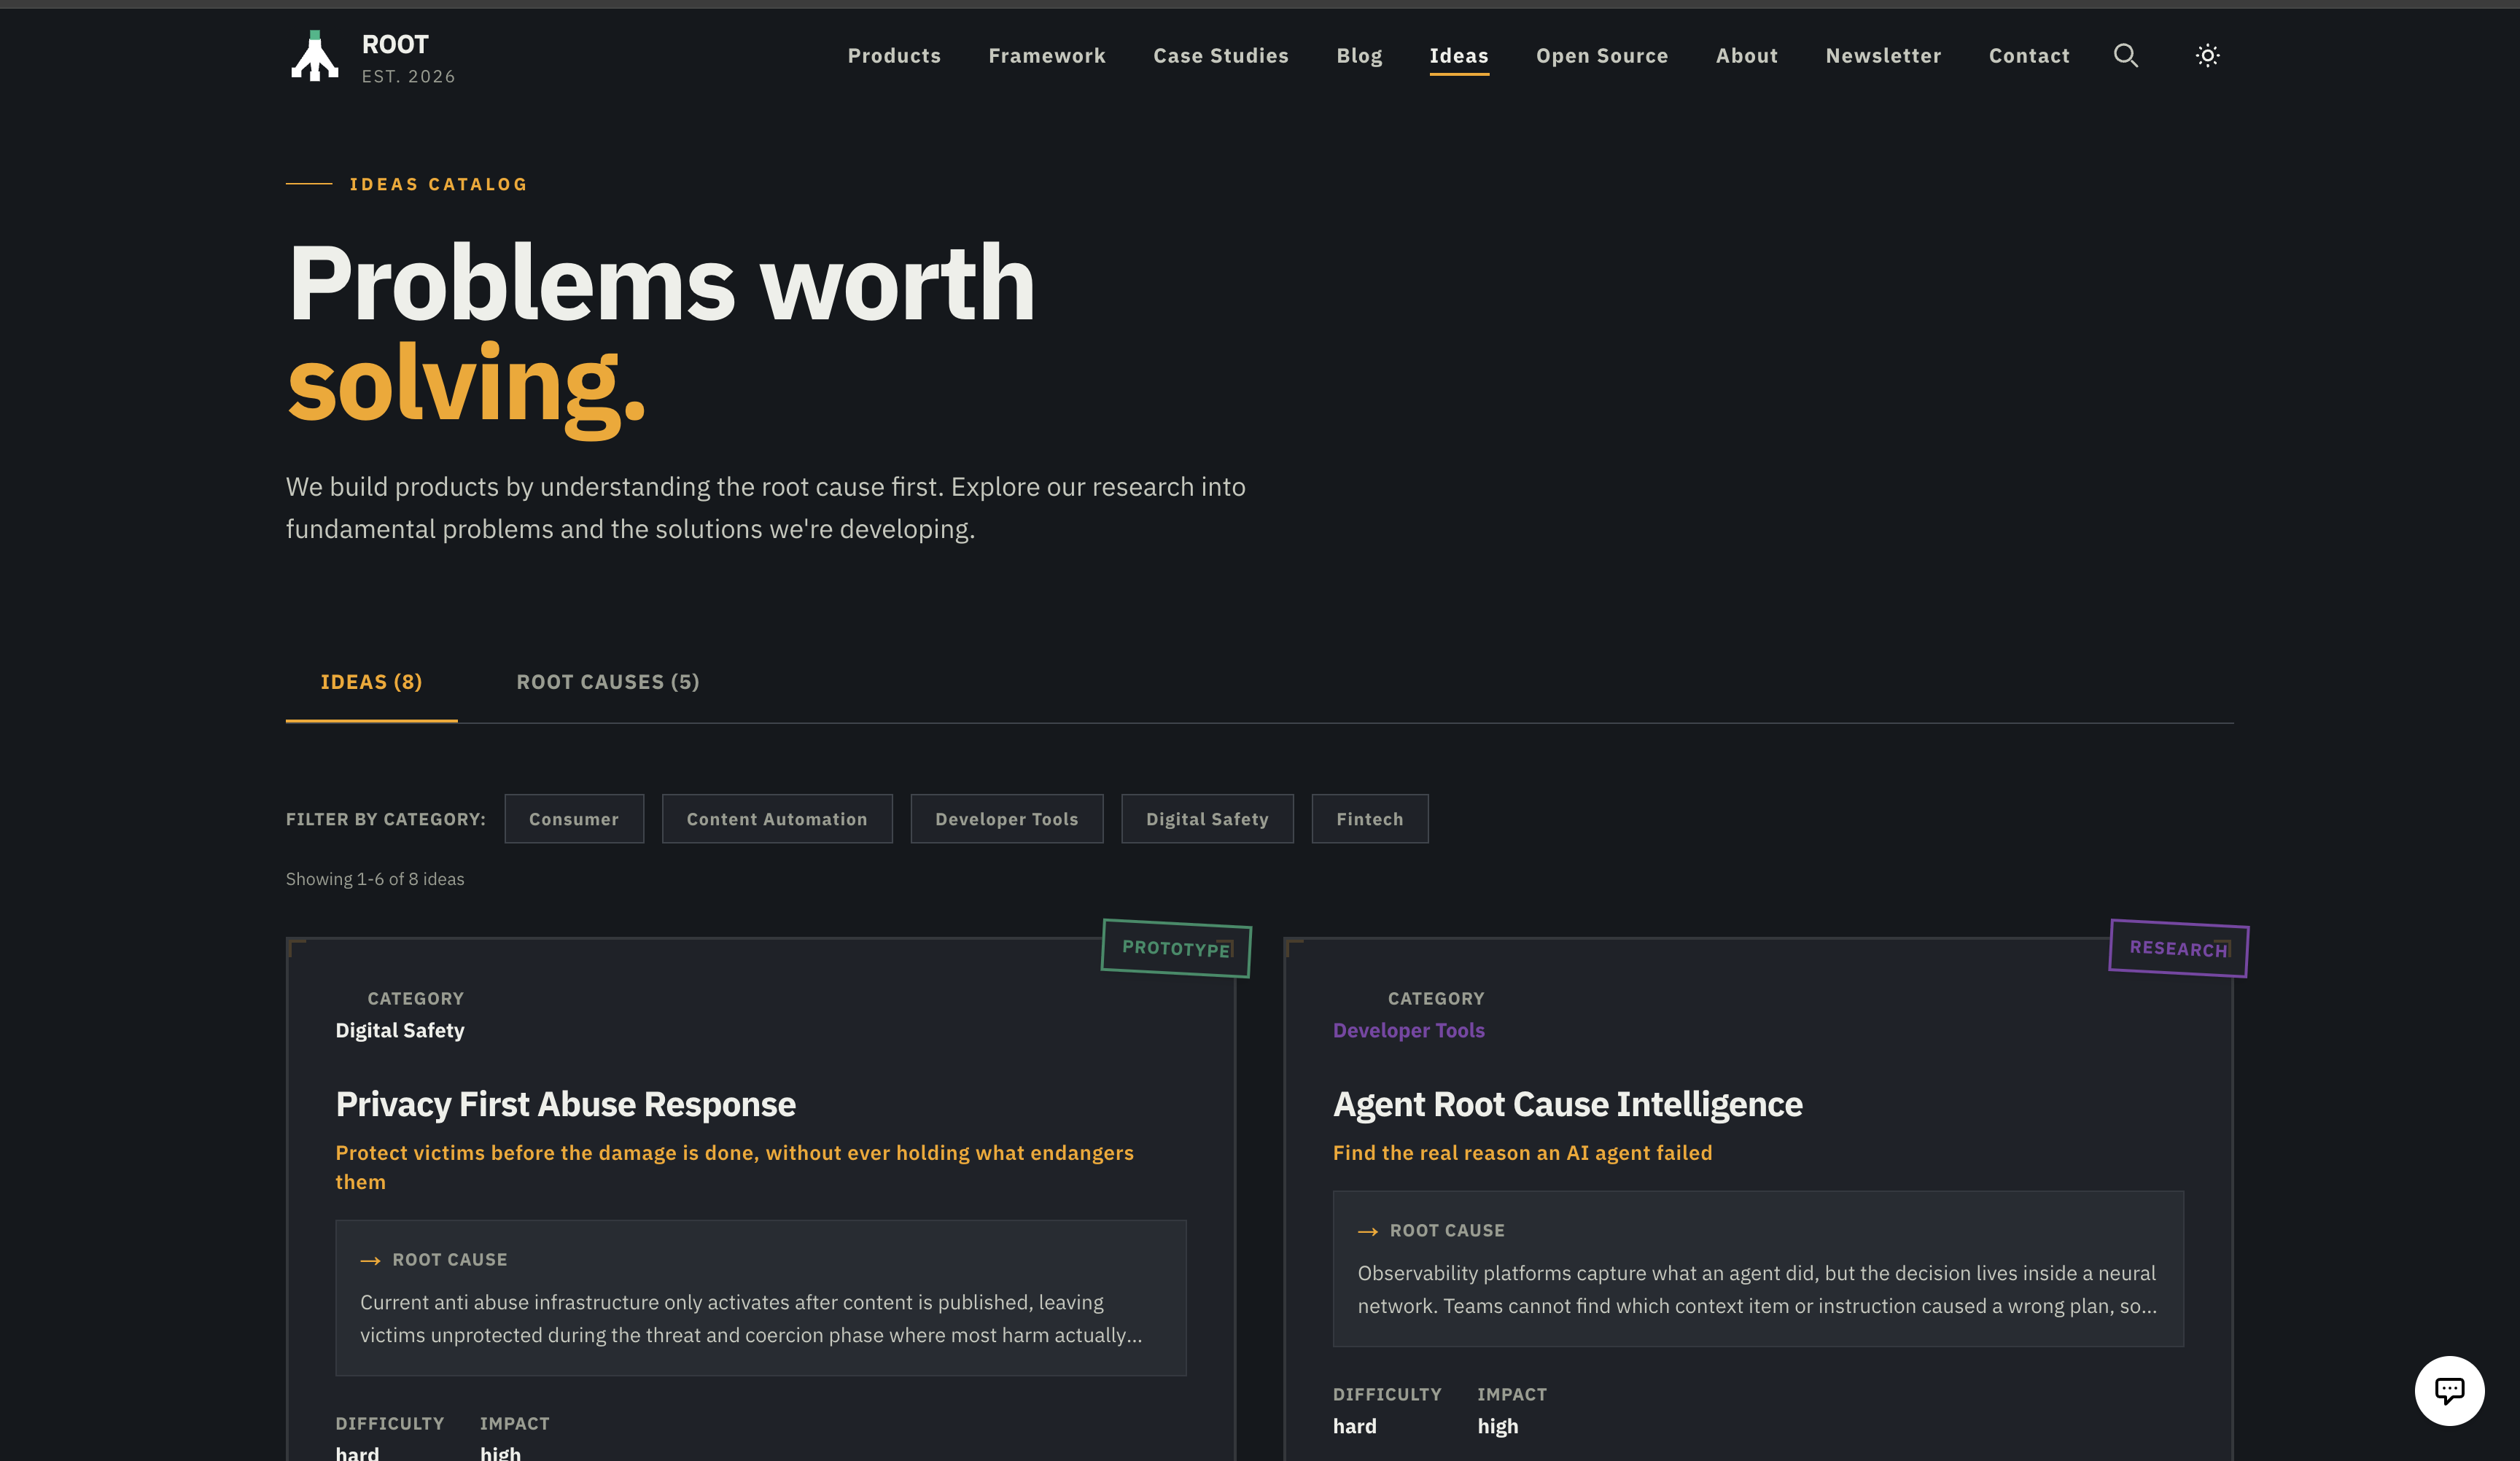Open the Open Source page
Screen dimensions: 2520x1461
point(1601,56)
